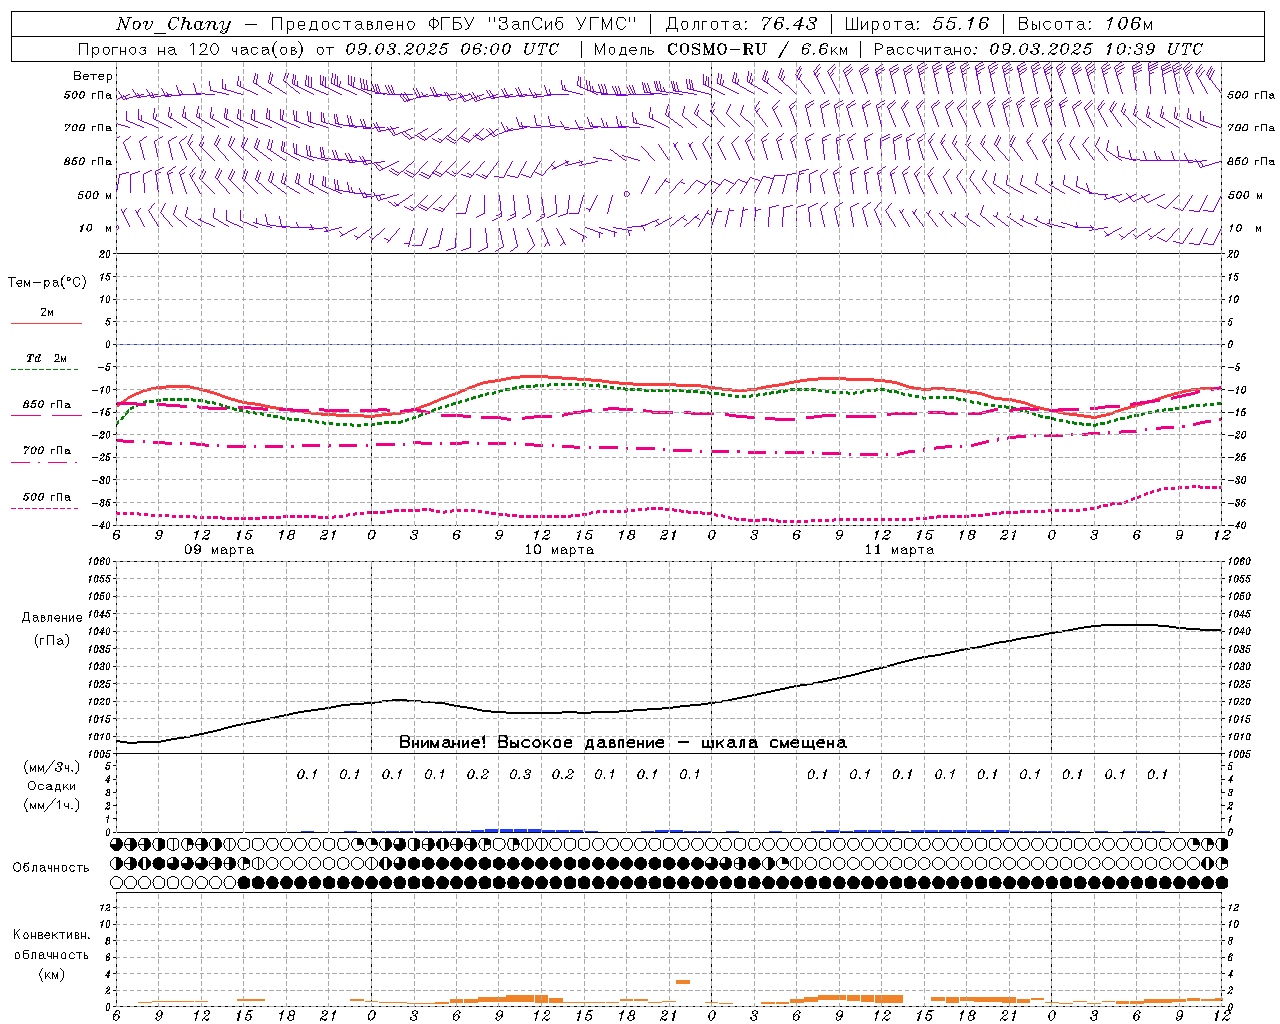Click the (мм/3ч.) precipitation unit label
The width and height of the screenshot is (1280, 1024).
click(x=52, y=767)
